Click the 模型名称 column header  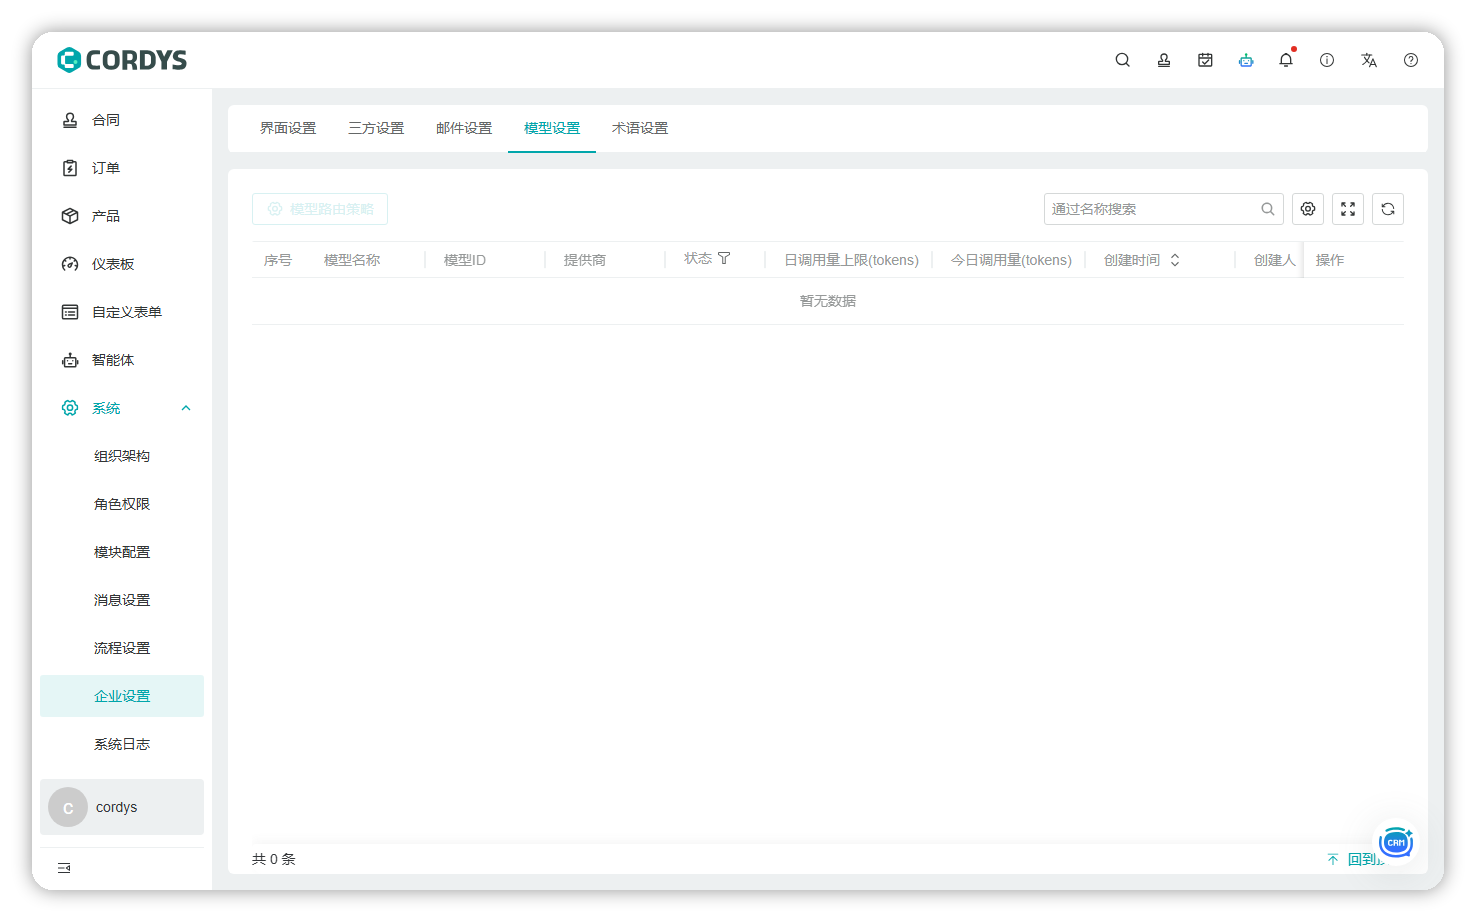coord(352,260)
